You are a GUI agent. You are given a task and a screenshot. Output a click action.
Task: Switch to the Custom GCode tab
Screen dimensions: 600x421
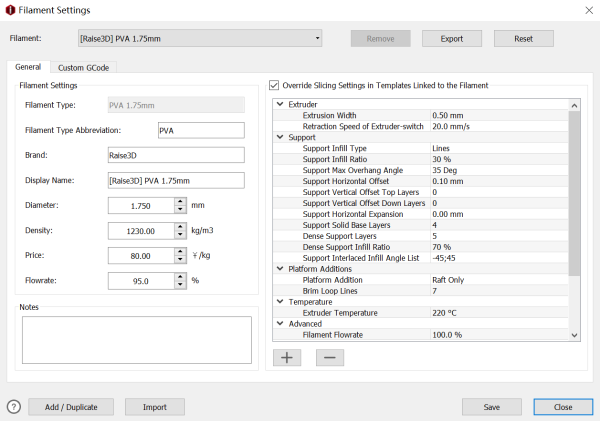(83, 67)
